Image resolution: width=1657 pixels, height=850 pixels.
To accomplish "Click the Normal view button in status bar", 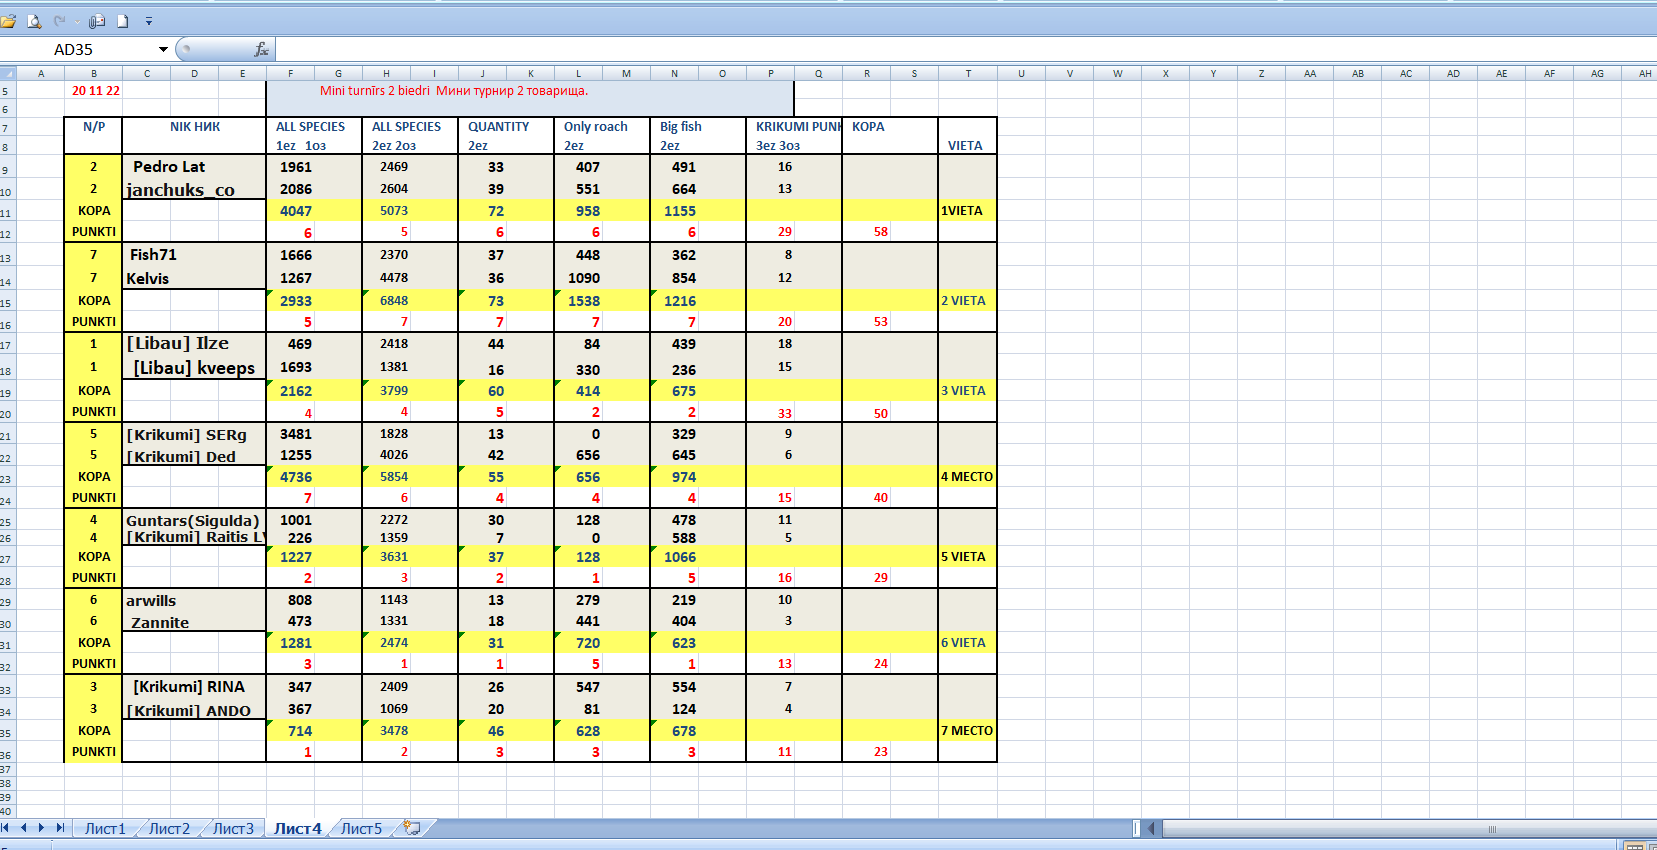I will (1634, 845).
